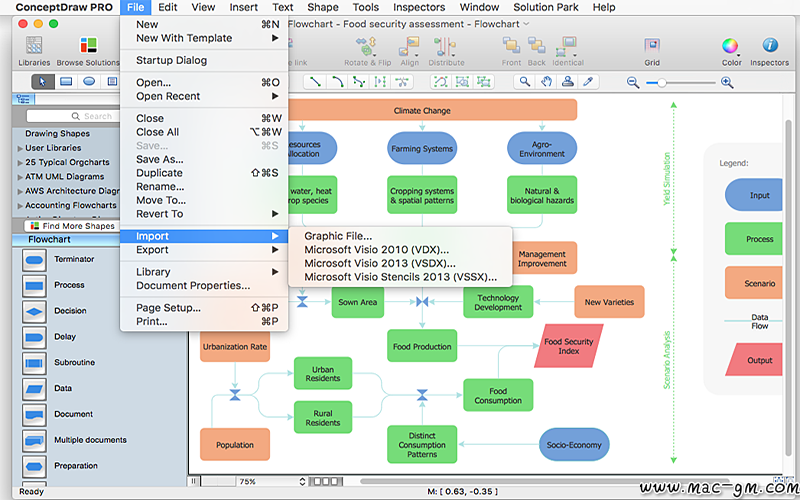Select the ellipse drawing tool
The image size is (800, 500).
[x=89, y=82]
